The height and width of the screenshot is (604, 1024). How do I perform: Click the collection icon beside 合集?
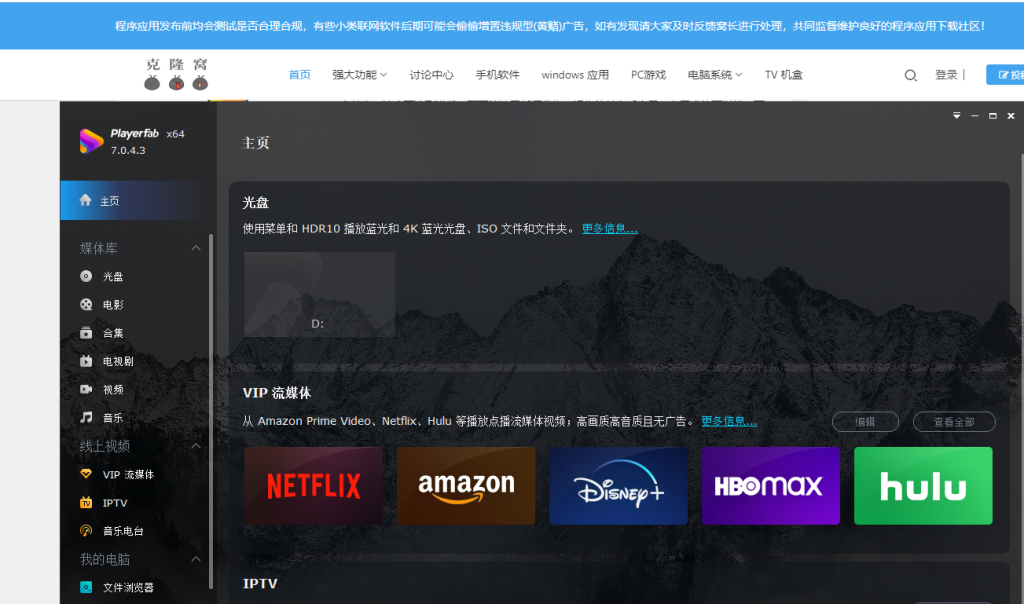pyautogui.click(x=86, y=332)
